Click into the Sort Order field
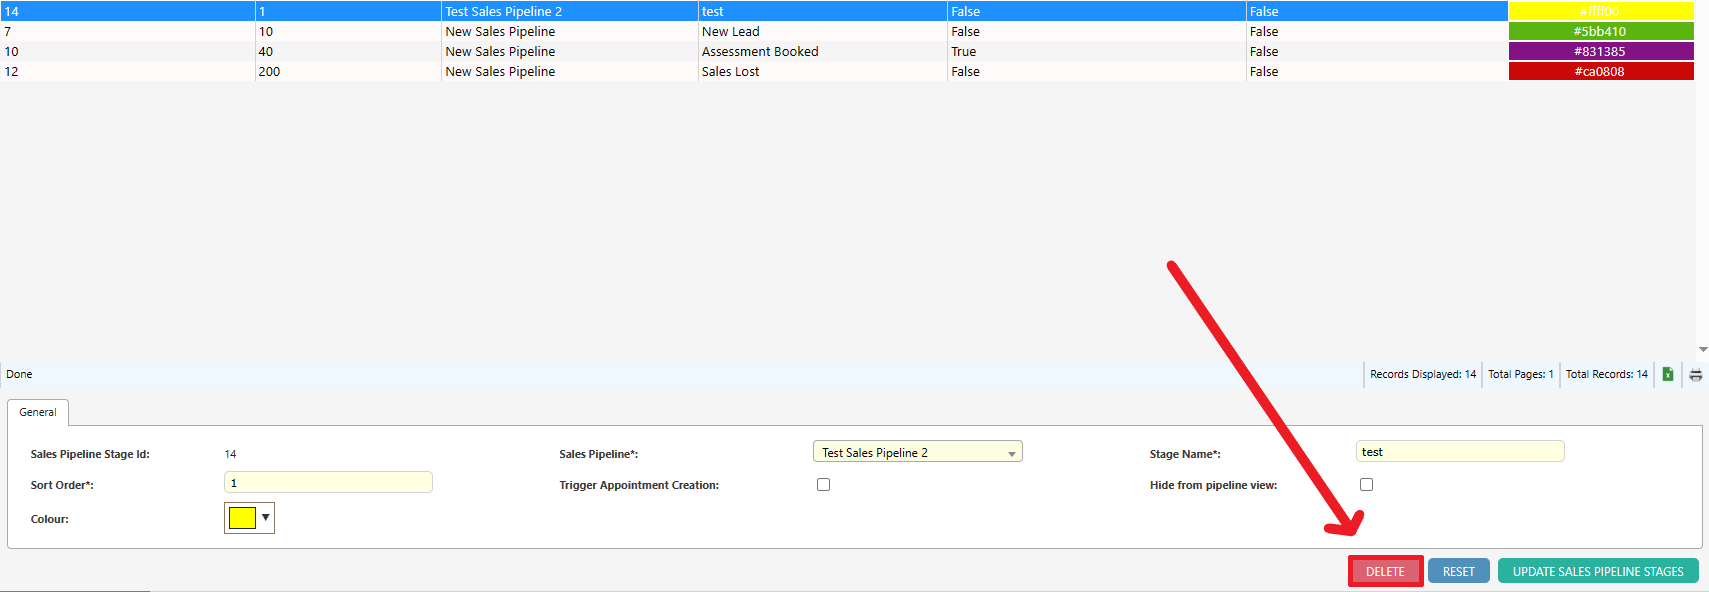 tap(328, 483)
